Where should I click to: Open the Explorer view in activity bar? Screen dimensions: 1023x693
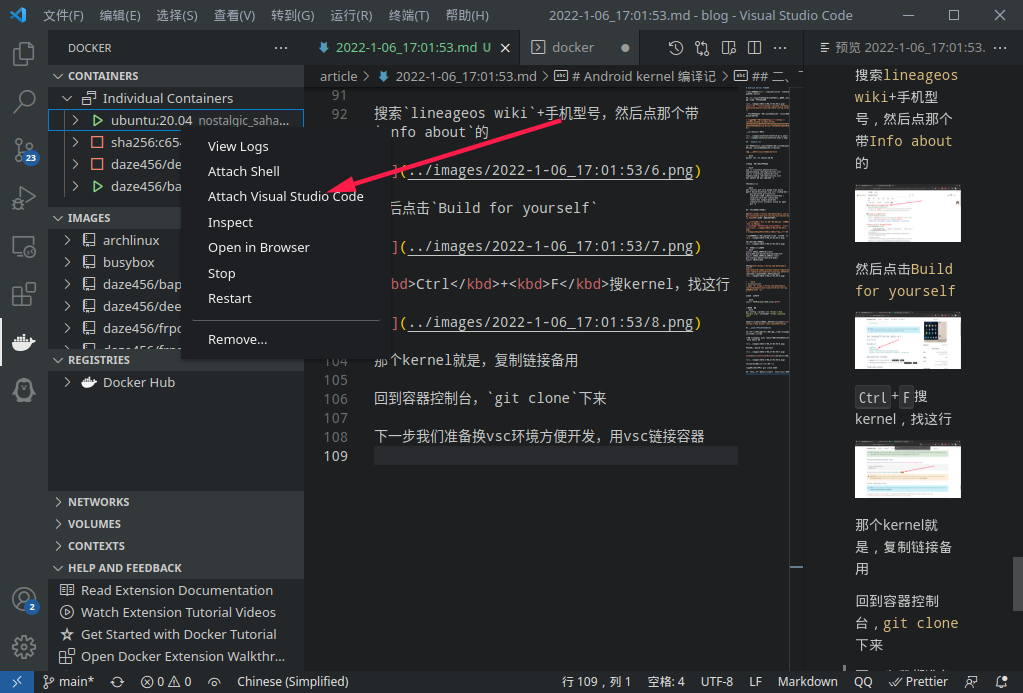[x=23, y=54]
